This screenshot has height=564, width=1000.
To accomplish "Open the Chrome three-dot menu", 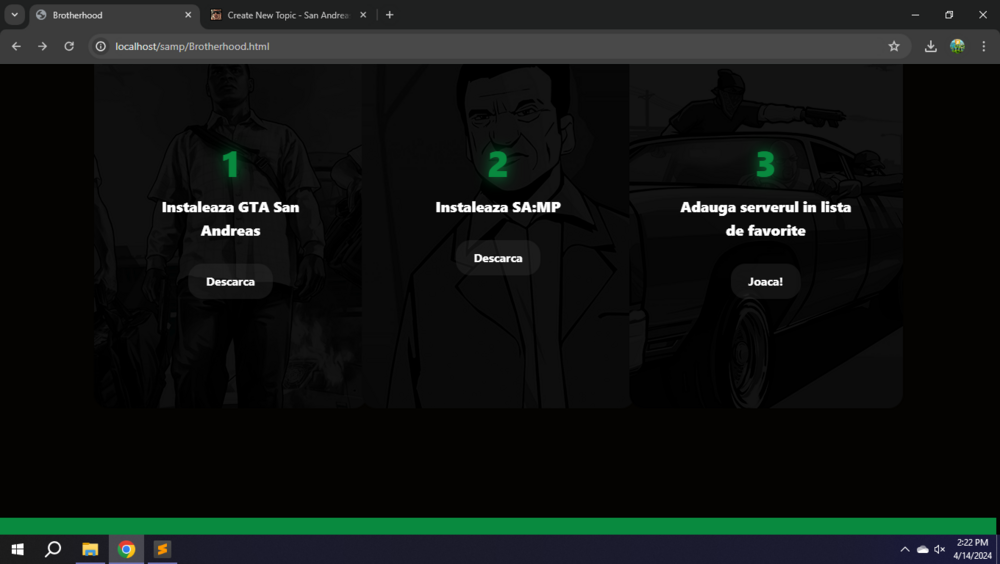I will 983,46.
